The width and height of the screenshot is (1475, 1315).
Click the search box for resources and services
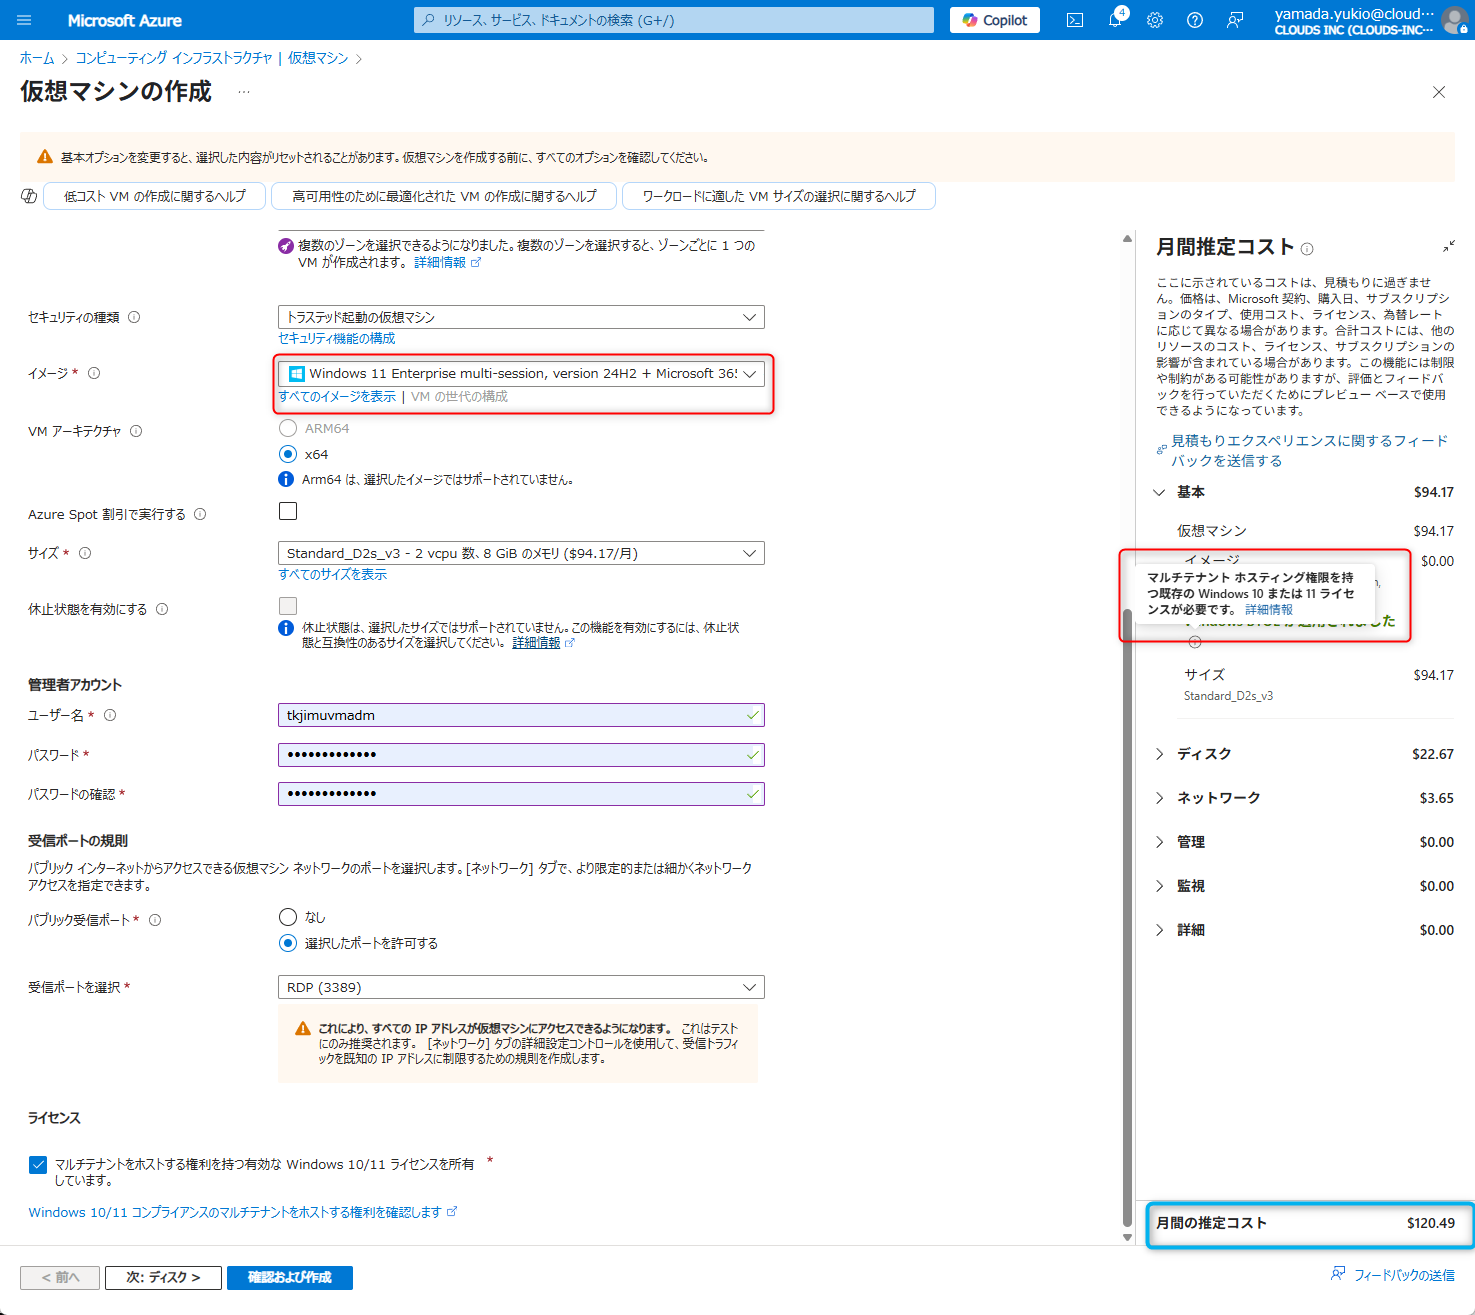[674, 20]
